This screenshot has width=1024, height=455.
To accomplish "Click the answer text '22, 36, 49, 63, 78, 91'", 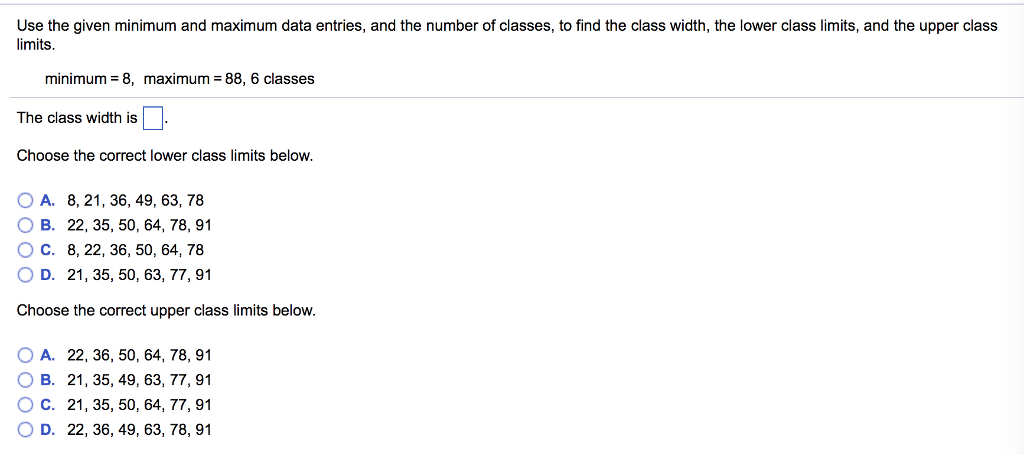I will pos(139,430).
